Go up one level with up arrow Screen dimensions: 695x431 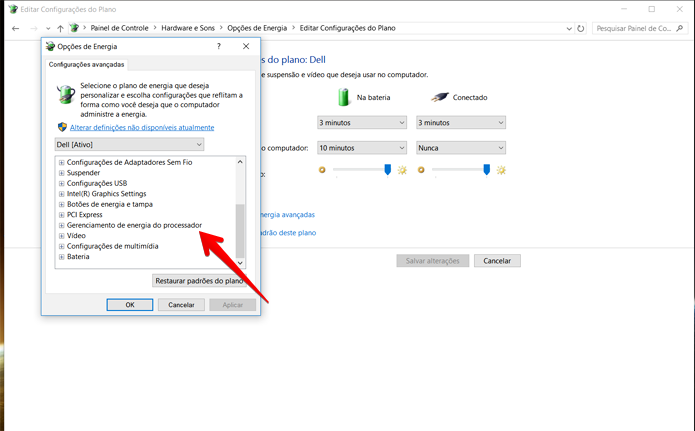60,28
